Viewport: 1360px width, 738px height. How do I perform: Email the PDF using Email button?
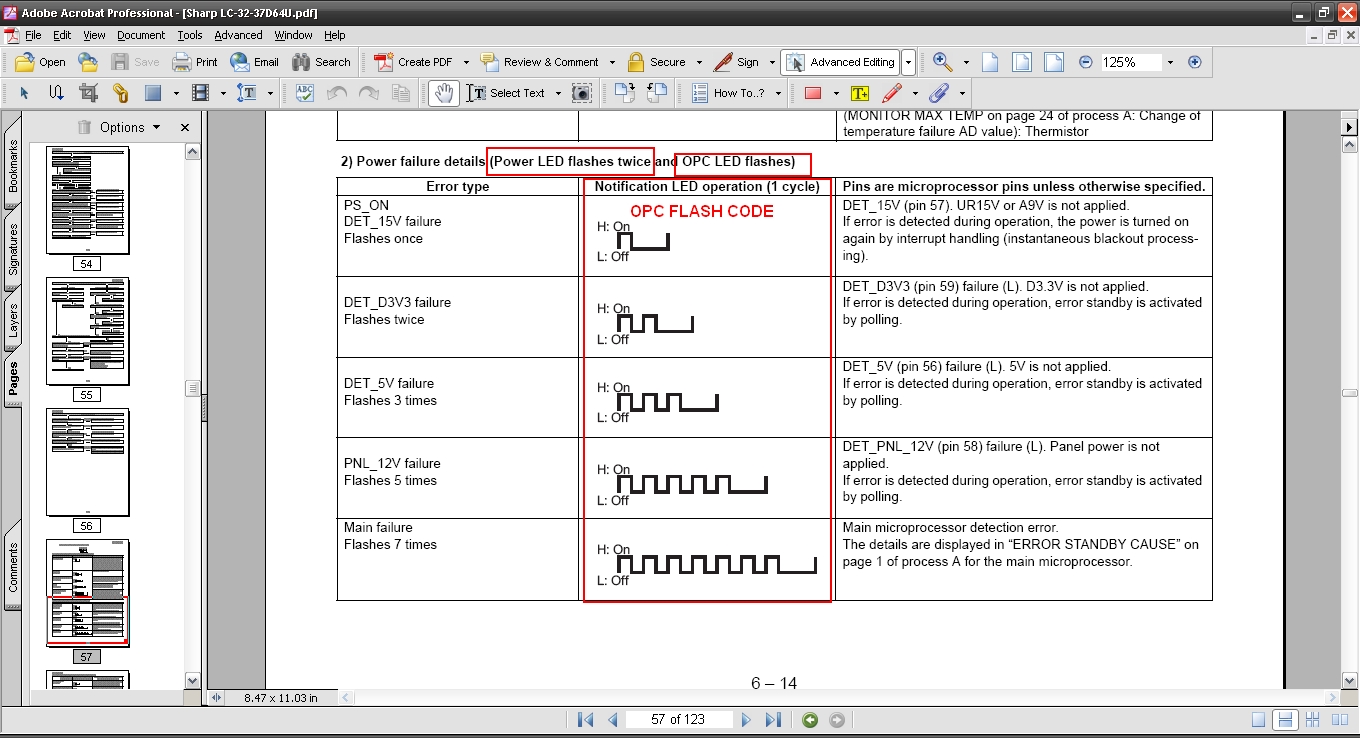coord(254,62)
